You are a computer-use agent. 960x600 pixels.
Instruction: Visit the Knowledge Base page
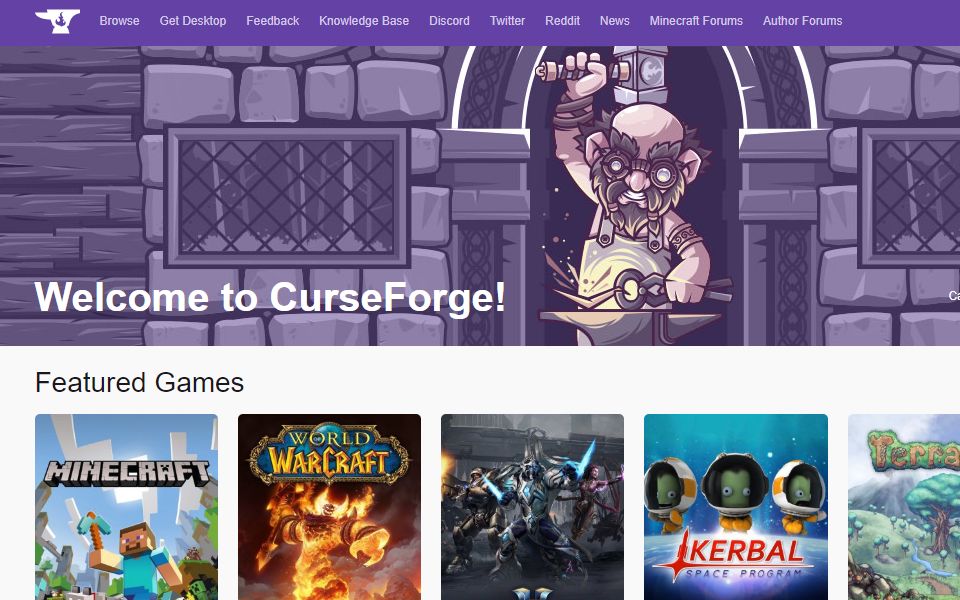pyautogui.click(x=364, y=21)
